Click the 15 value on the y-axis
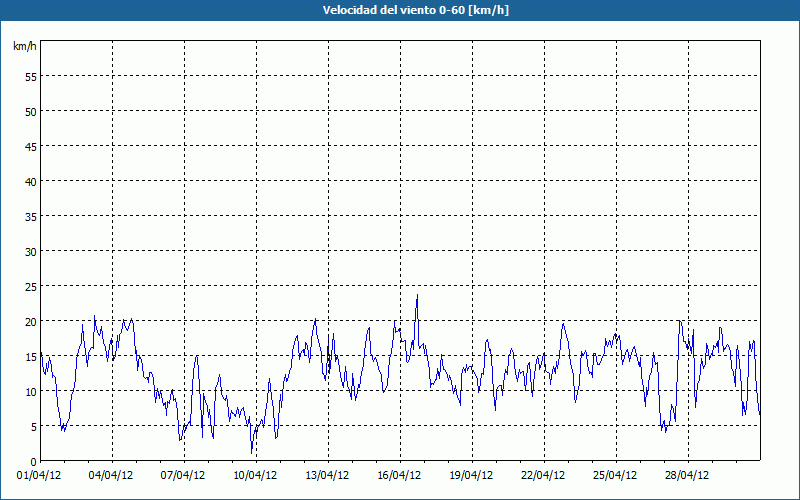800x500 pixels. 31,356
